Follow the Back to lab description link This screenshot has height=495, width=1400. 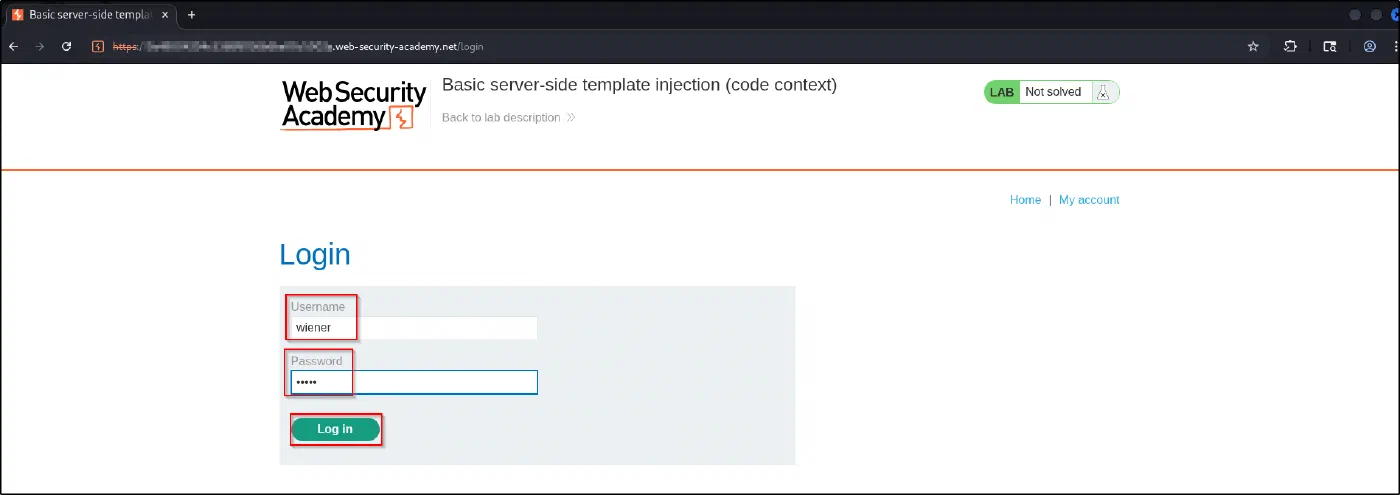tap(508, 117)
